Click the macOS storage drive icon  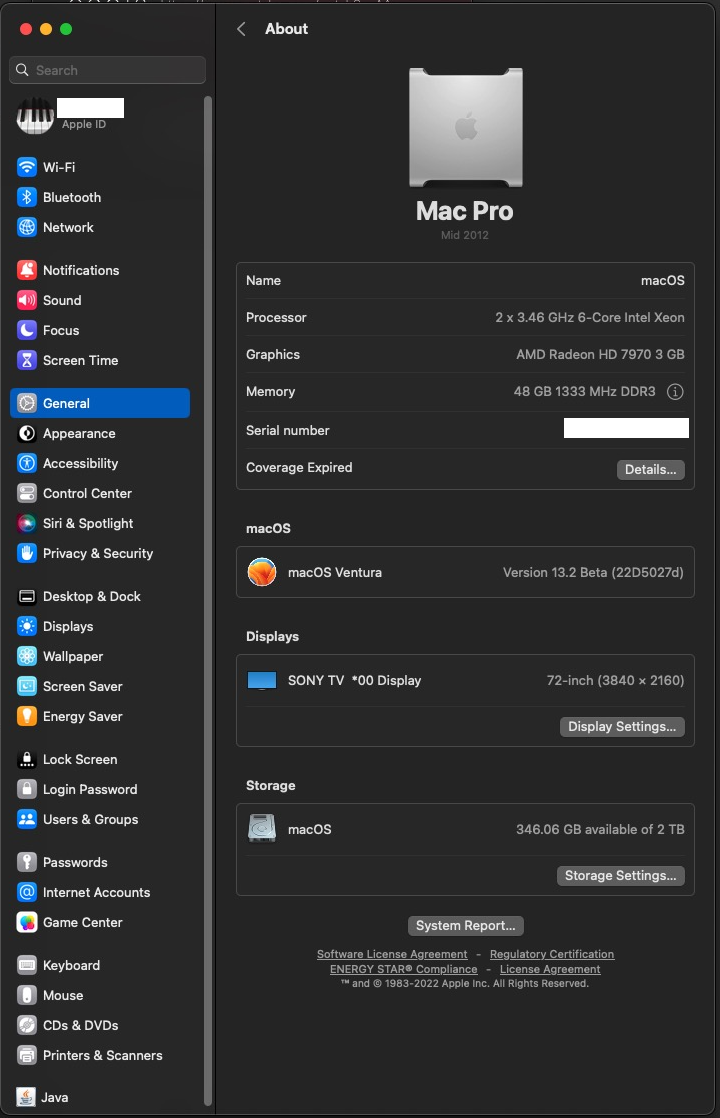point(262,829)
